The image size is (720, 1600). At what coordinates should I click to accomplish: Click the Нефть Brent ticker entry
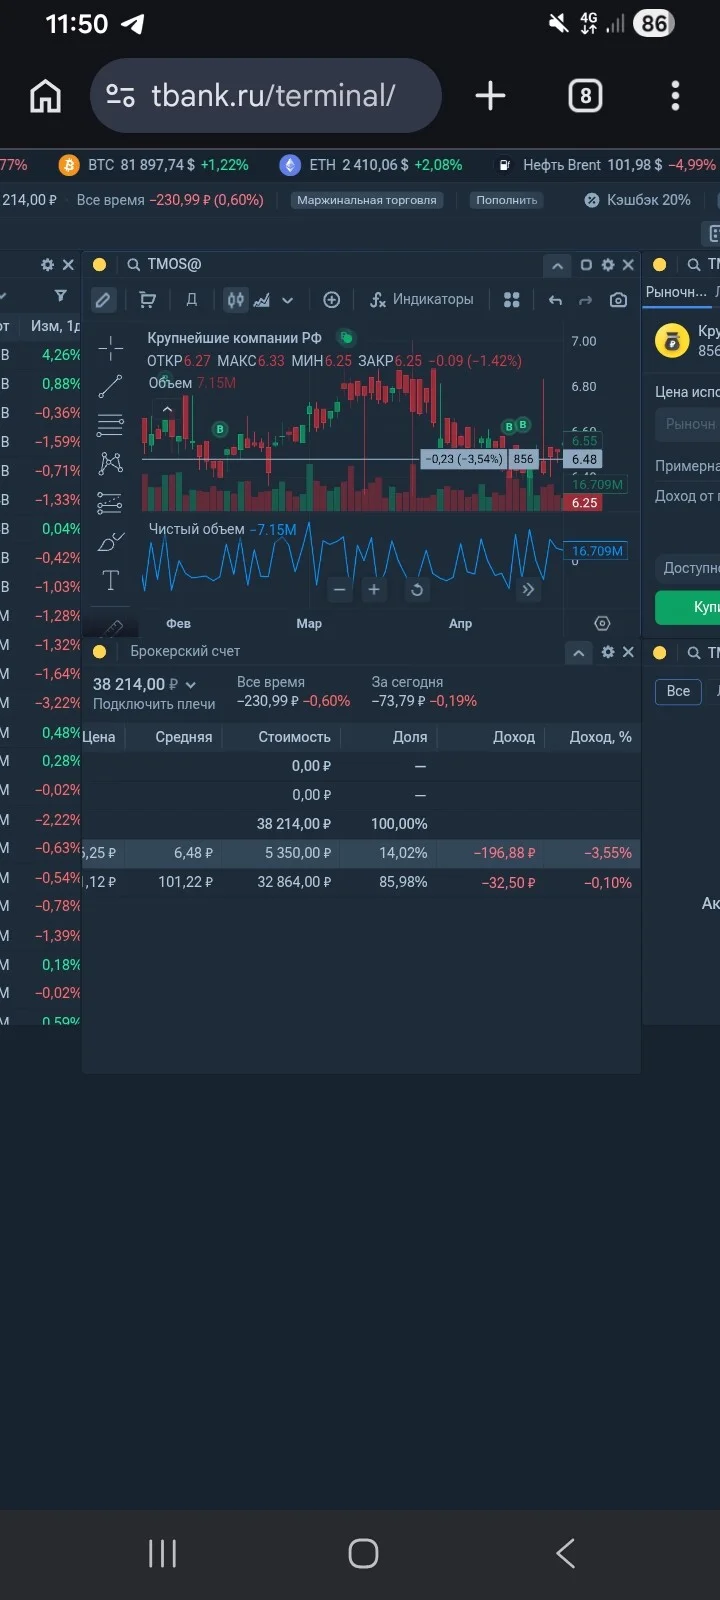click(x=607, y=165)
